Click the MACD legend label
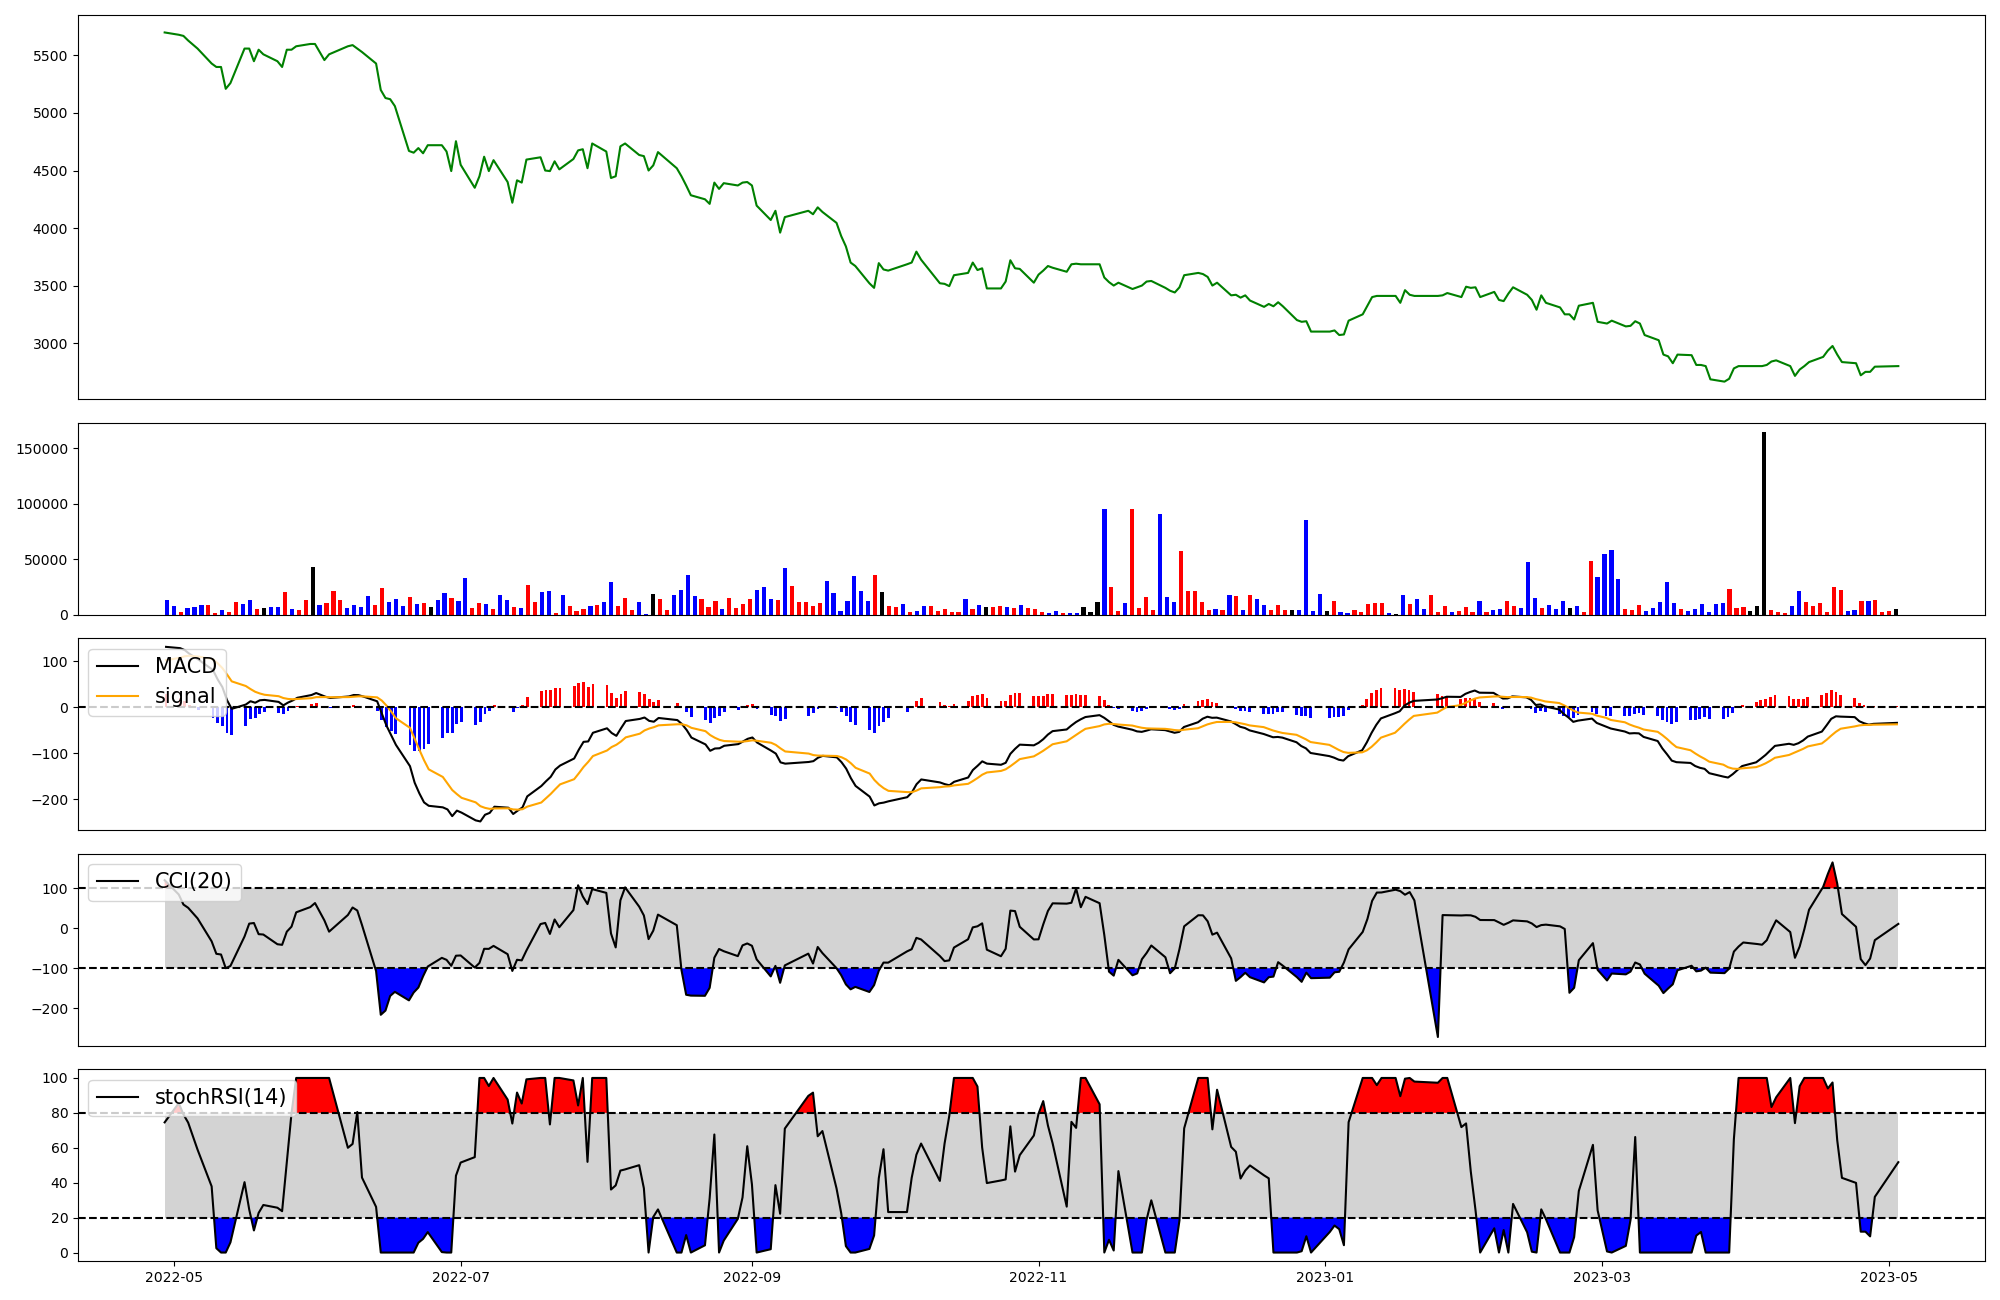Viewport: 2000px width, 1300px height. (x=185, y=666)
